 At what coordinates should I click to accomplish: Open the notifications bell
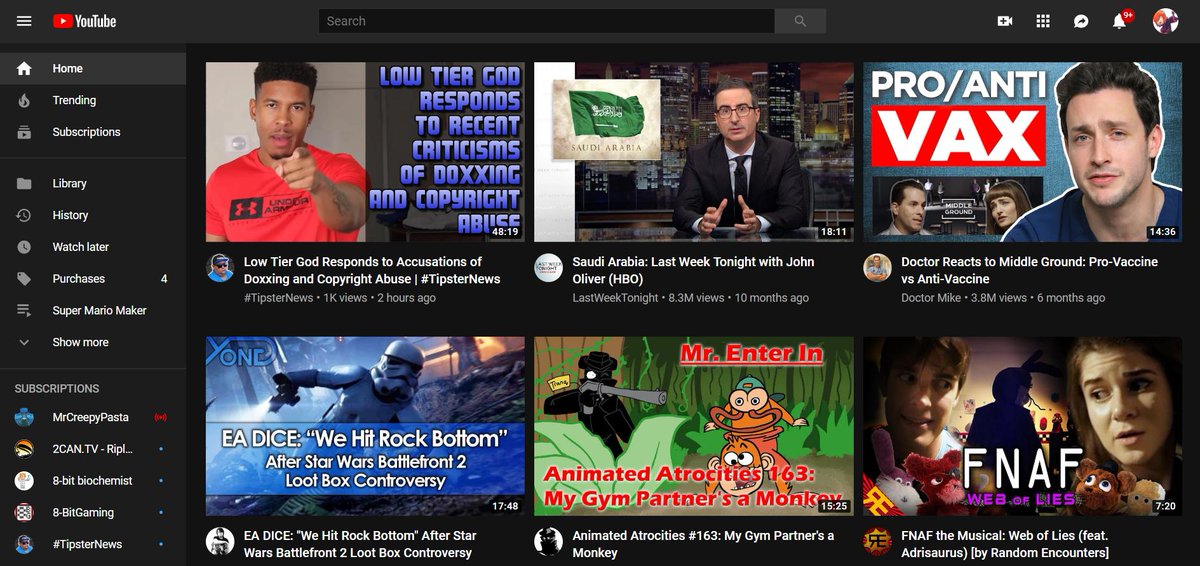click(1120, 21)
